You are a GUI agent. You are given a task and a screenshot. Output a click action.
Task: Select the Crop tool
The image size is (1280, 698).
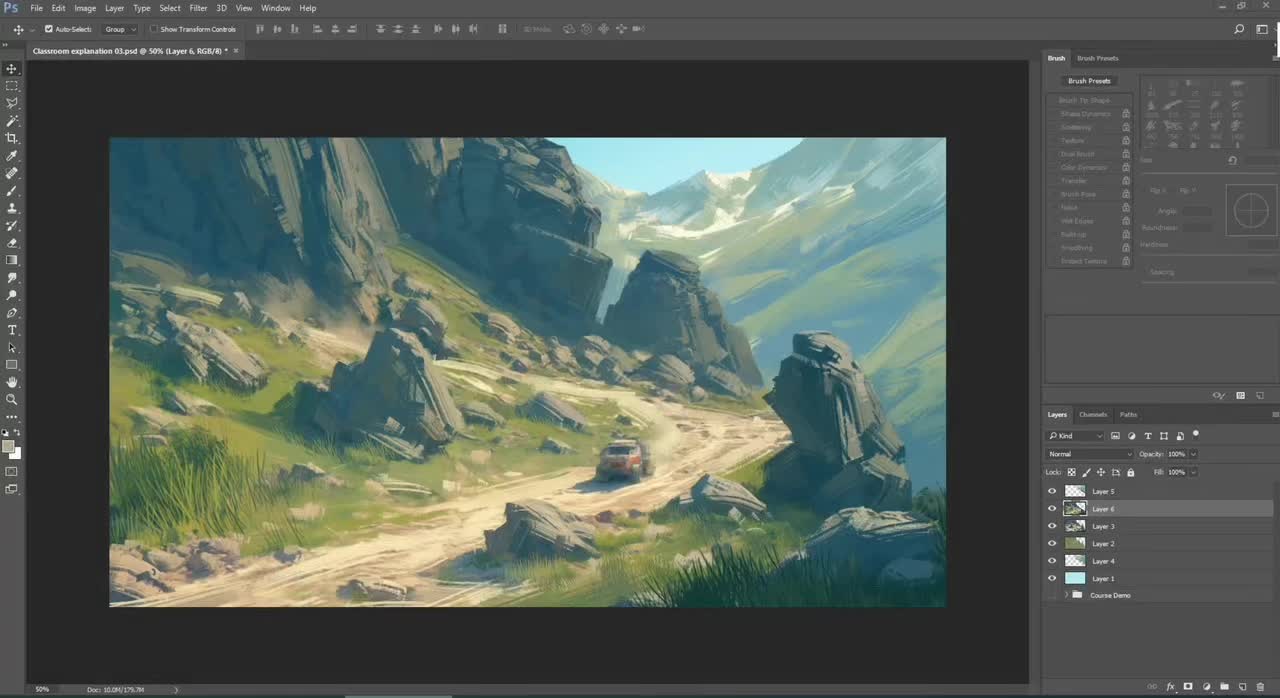point(12,138)
